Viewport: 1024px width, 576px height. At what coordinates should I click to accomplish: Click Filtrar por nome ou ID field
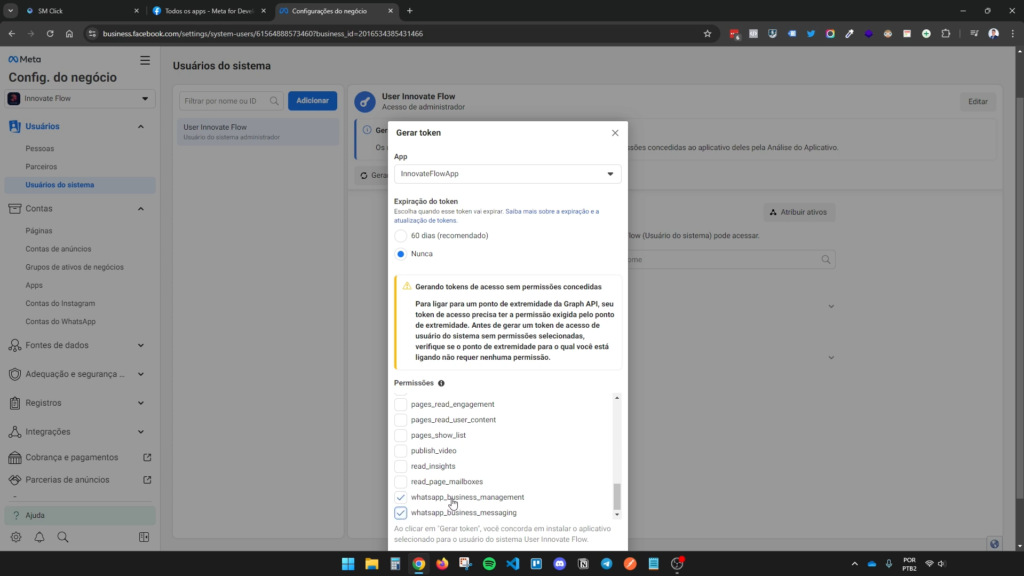click(231, 101)
